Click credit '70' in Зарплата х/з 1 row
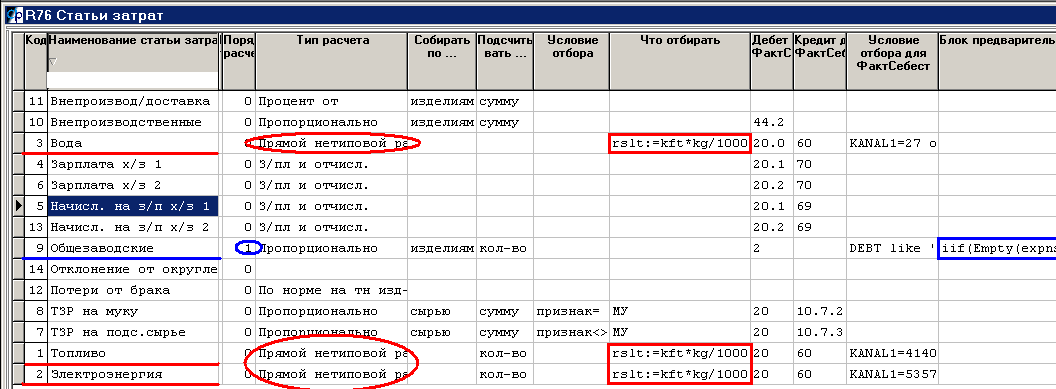The width and height of the screenshot is (1056, 389). pyautogui.click(x=819, y=164)
